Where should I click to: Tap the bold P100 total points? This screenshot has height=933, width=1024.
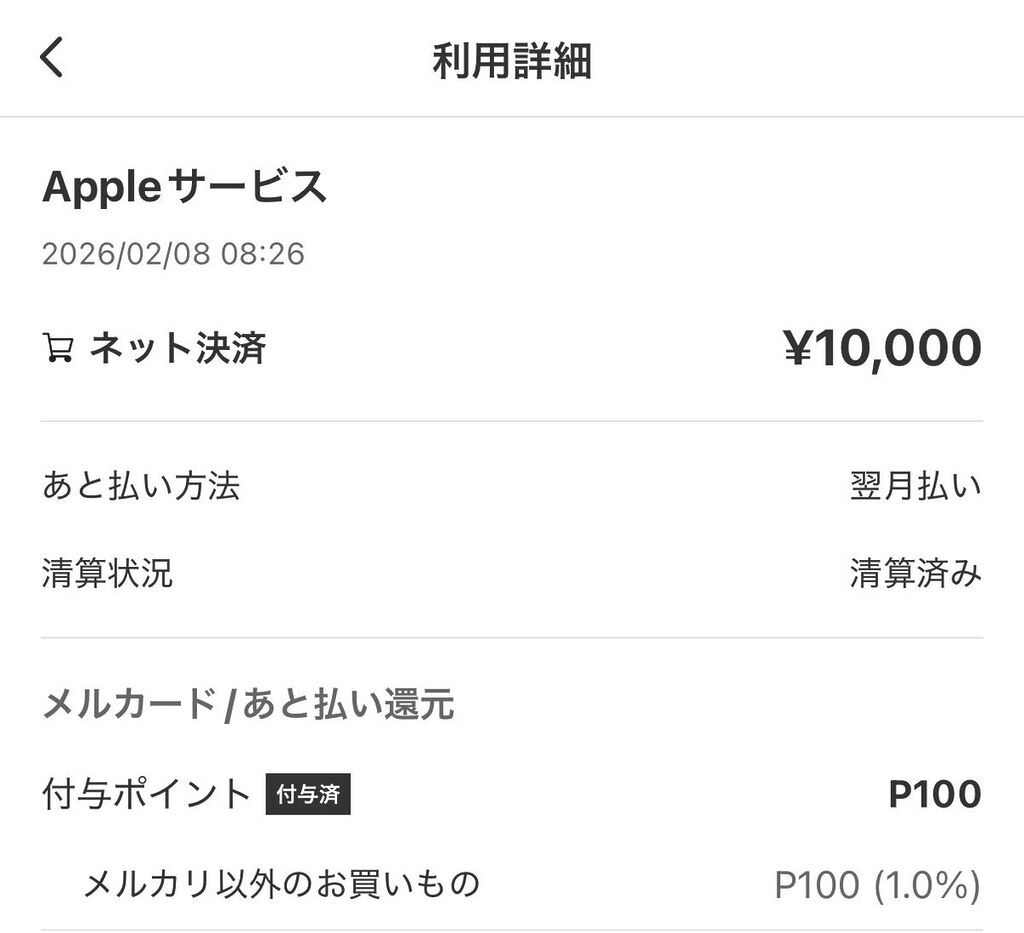934,795
